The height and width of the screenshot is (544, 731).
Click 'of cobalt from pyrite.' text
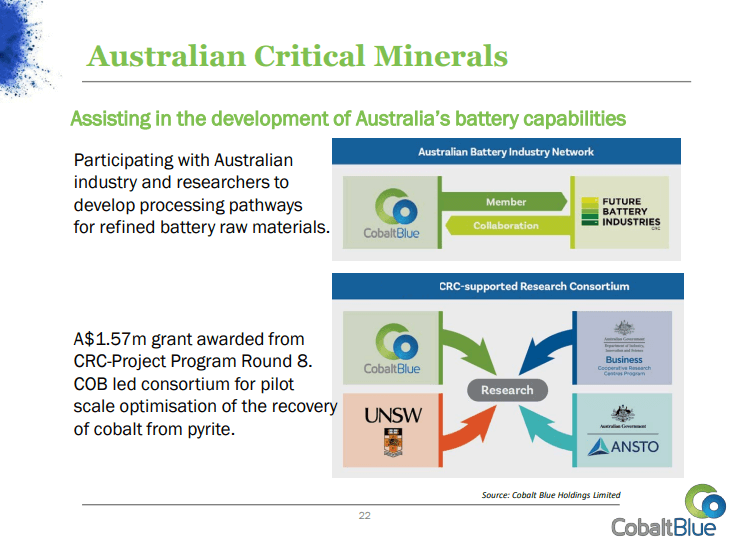coord(154,429)
